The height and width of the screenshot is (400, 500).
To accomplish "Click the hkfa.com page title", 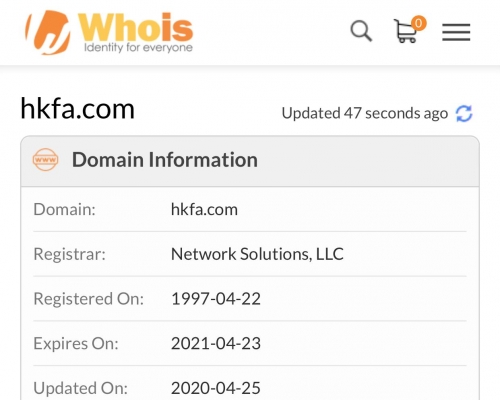I will click(77, 108).
